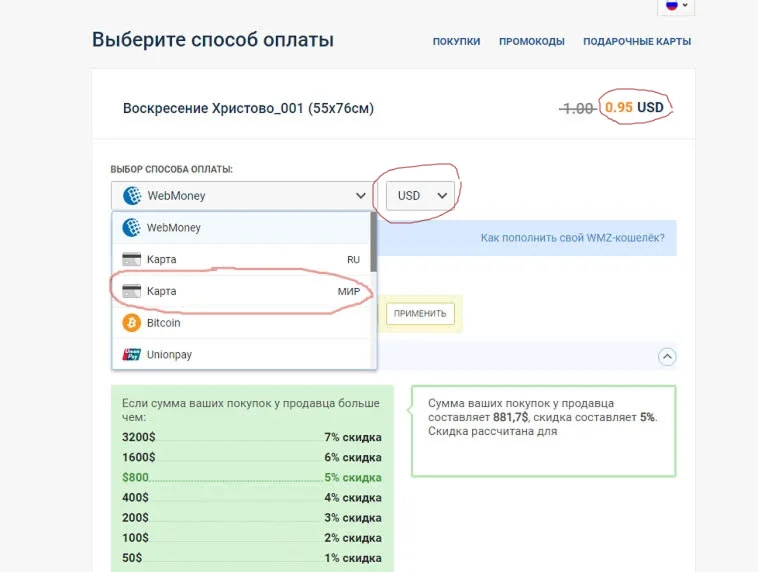Collapse the section with the round chevron
This screenshot has width=758, height=572.
pos(667,356)
